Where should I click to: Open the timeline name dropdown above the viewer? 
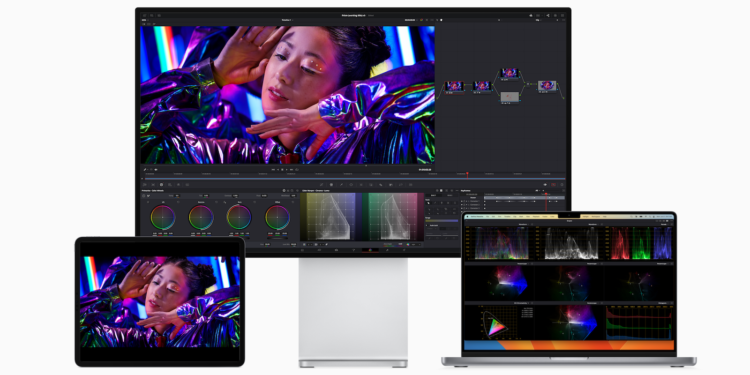point(287,20)
